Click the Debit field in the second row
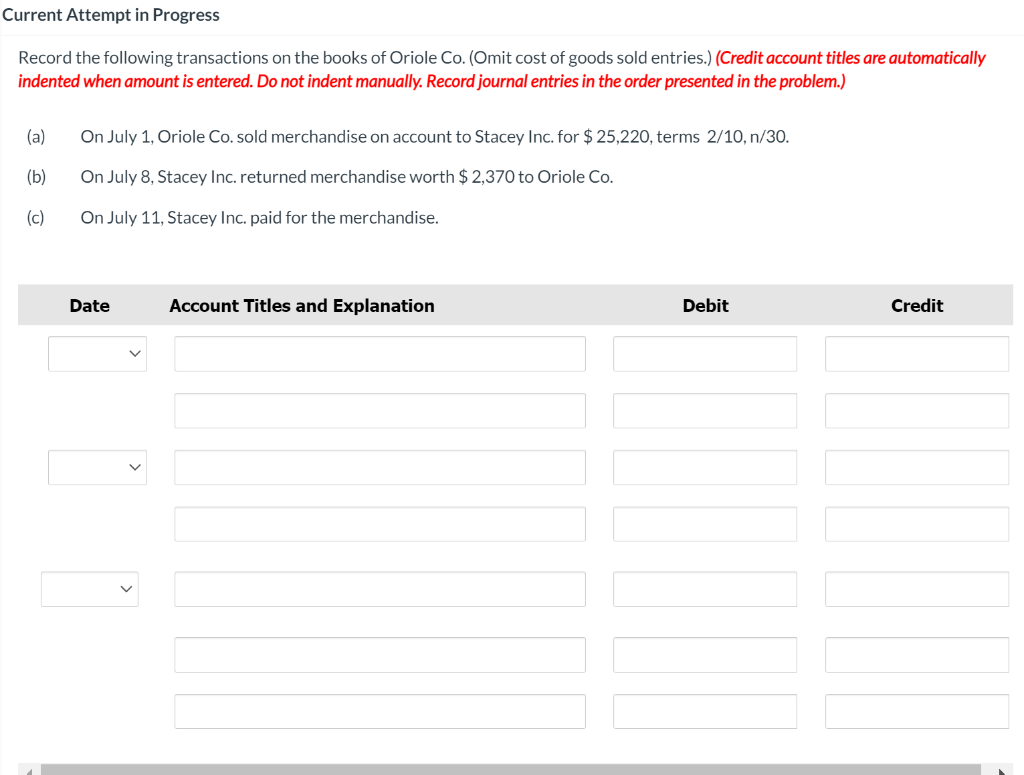Viewport: 1024px width, 775px height. pyautogui.click(x=705, y=410)
